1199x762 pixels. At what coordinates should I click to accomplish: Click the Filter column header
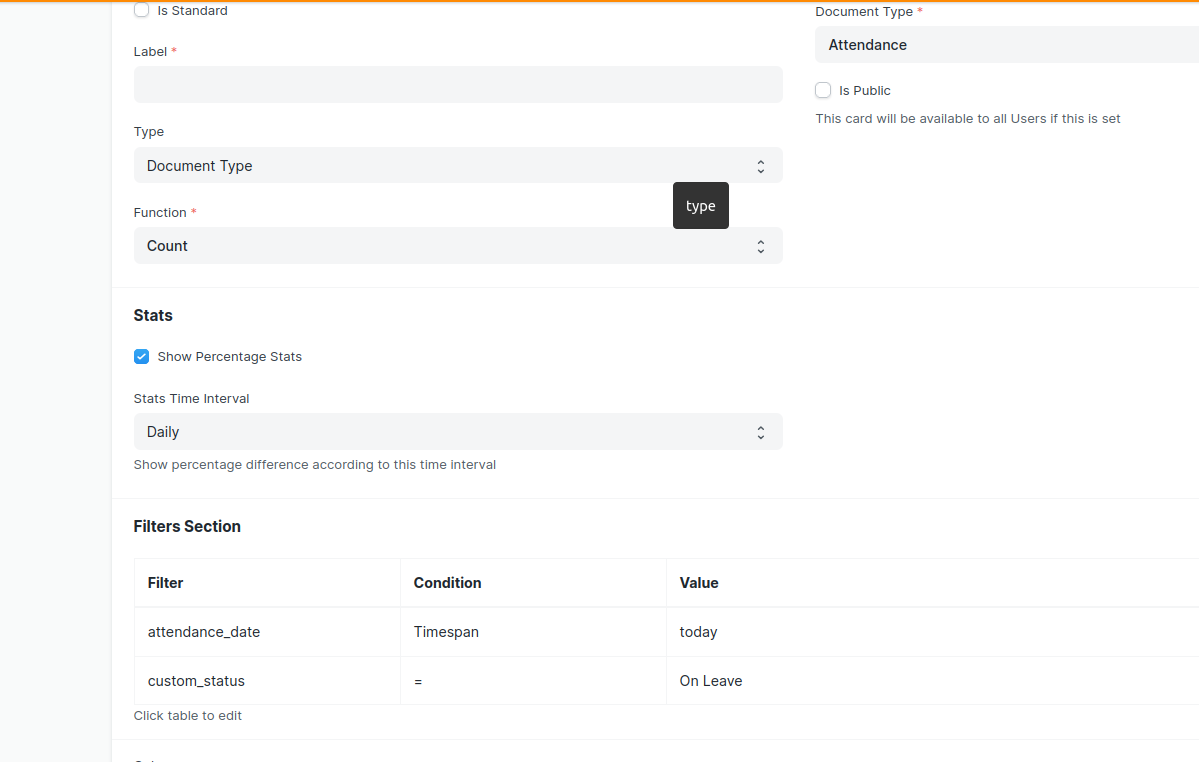(x=268, y=583)
